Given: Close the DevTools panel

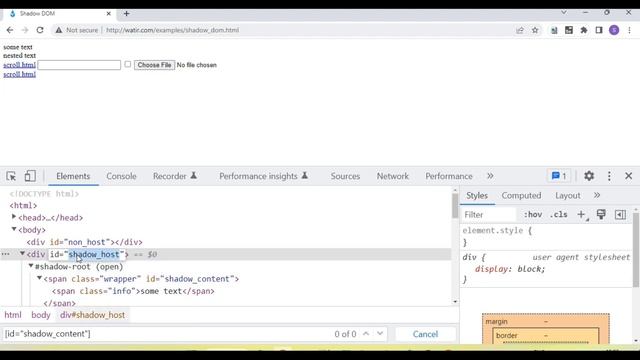Looking at the screenshot, I should pos(629,176).
